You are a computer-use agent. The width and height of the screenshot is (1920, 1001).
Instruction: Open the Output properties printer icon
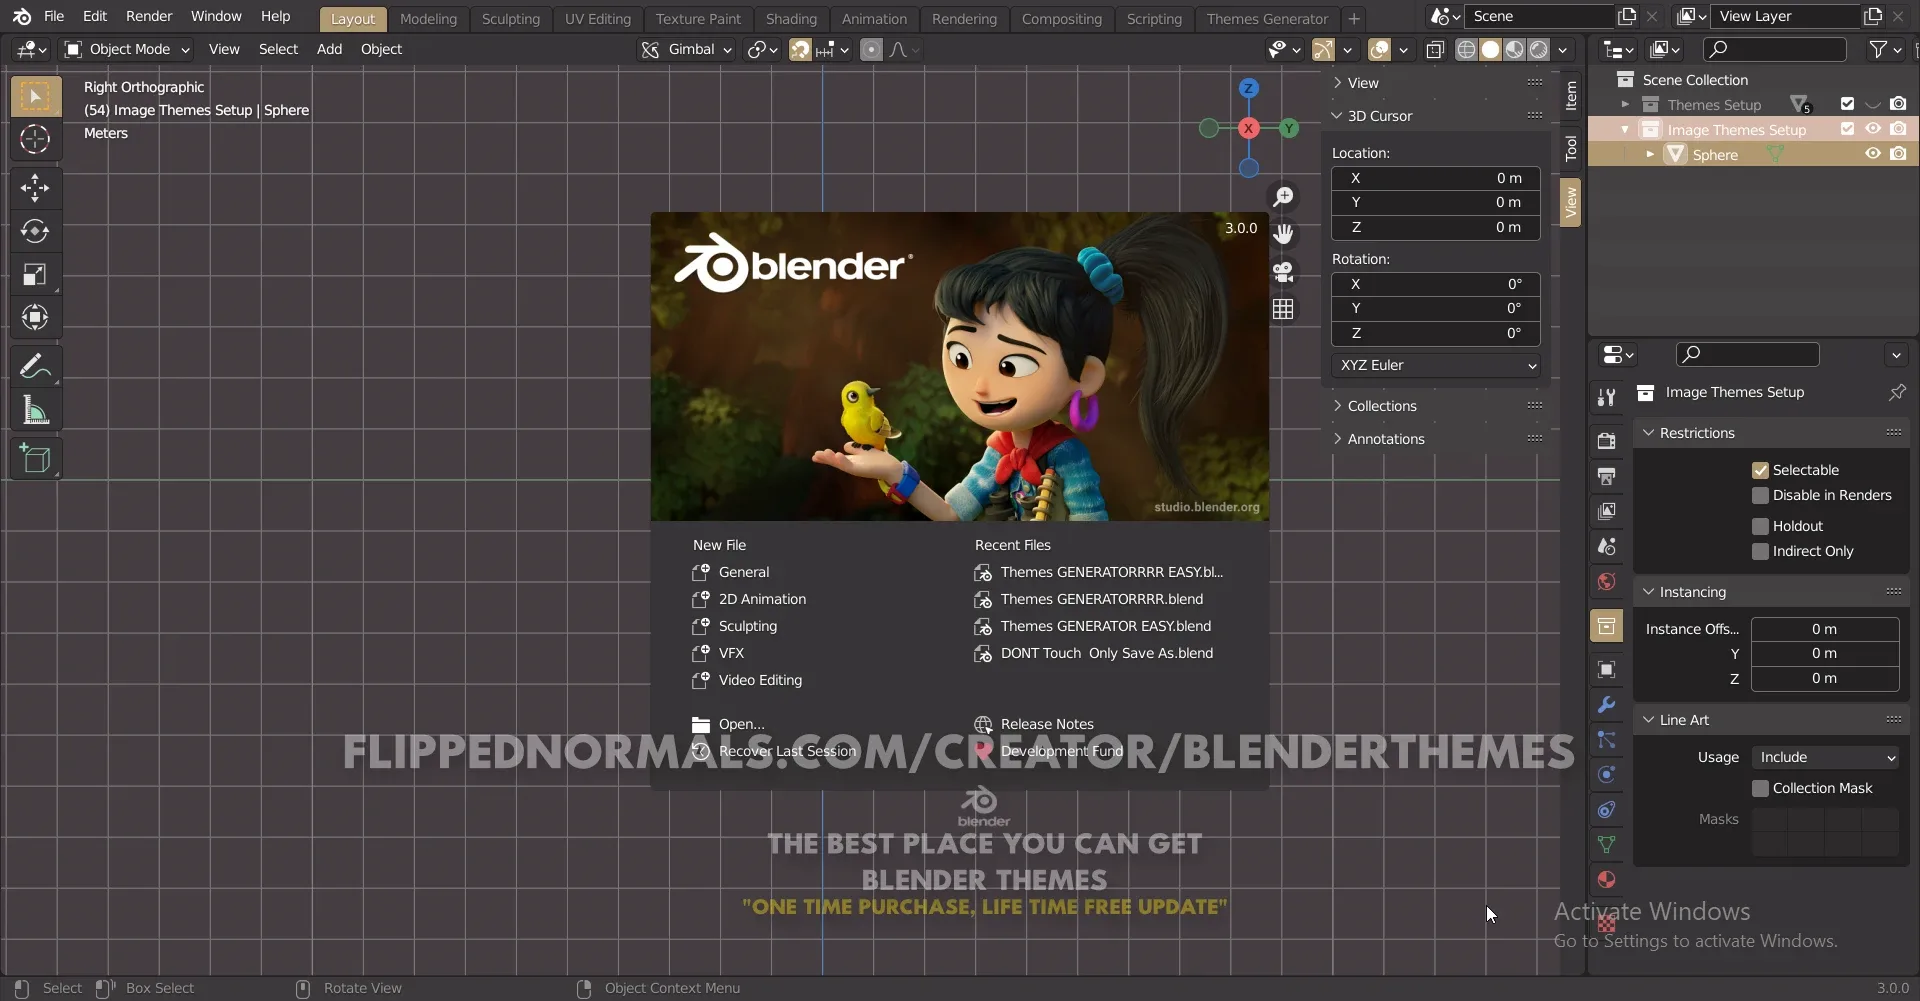[x=1607, y=476]
